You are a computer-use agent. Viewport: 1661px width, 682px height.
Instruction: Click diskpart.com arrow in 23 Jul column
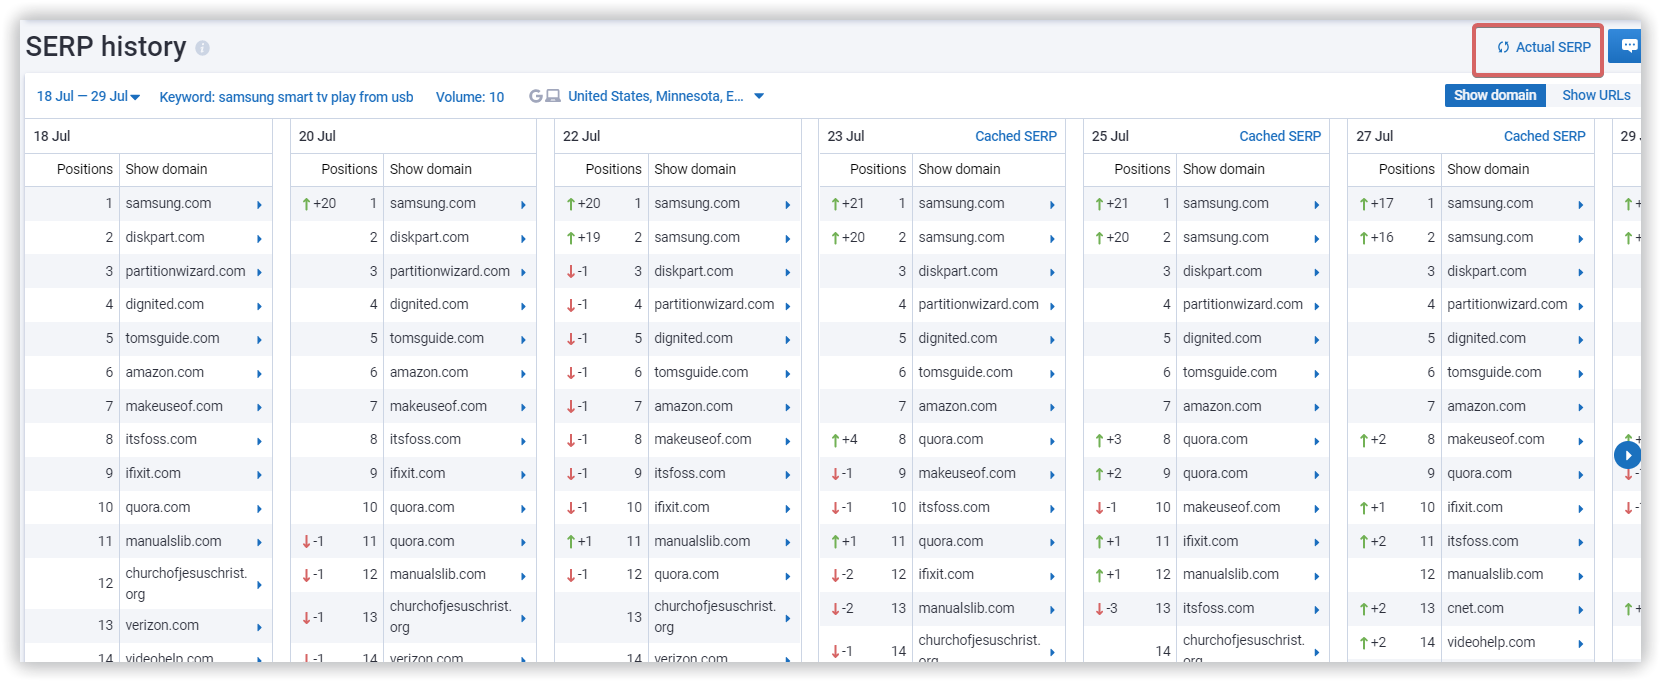pos(1052,273)
